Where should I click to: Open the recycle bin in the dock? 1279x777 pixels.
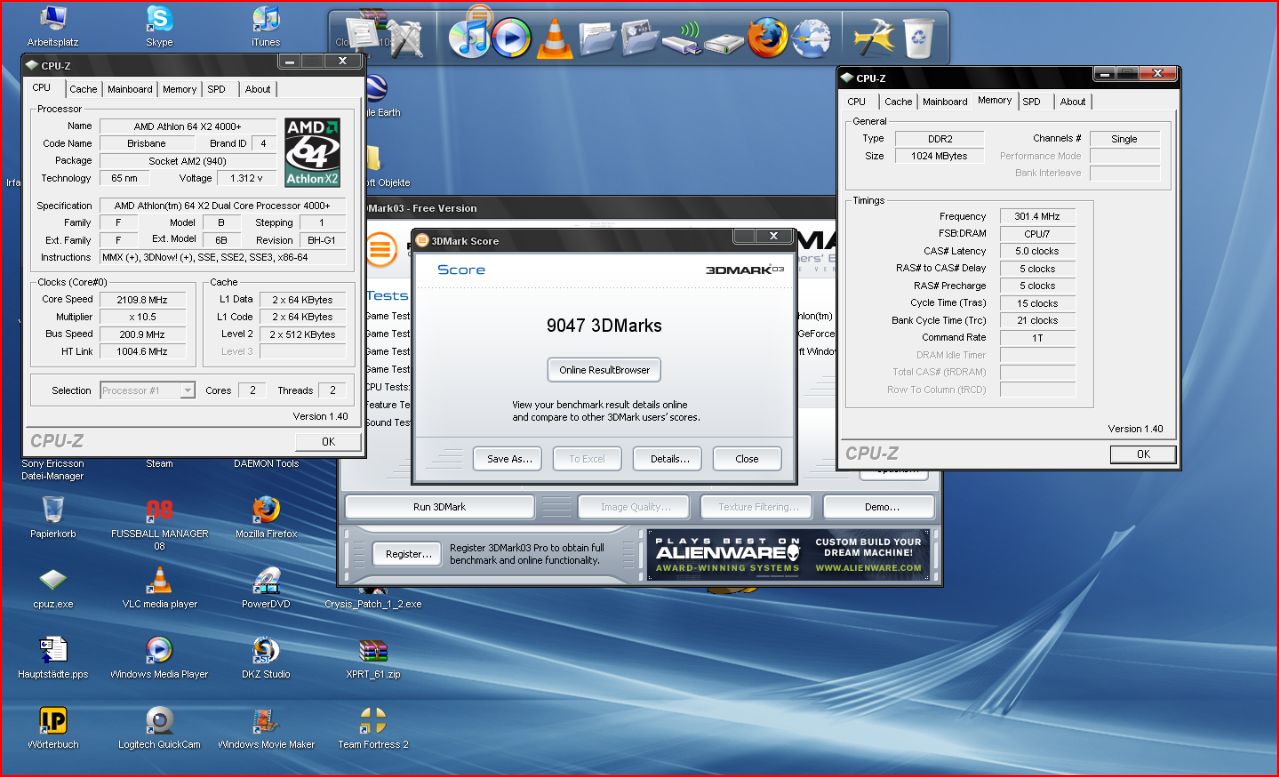pos(919,38)
